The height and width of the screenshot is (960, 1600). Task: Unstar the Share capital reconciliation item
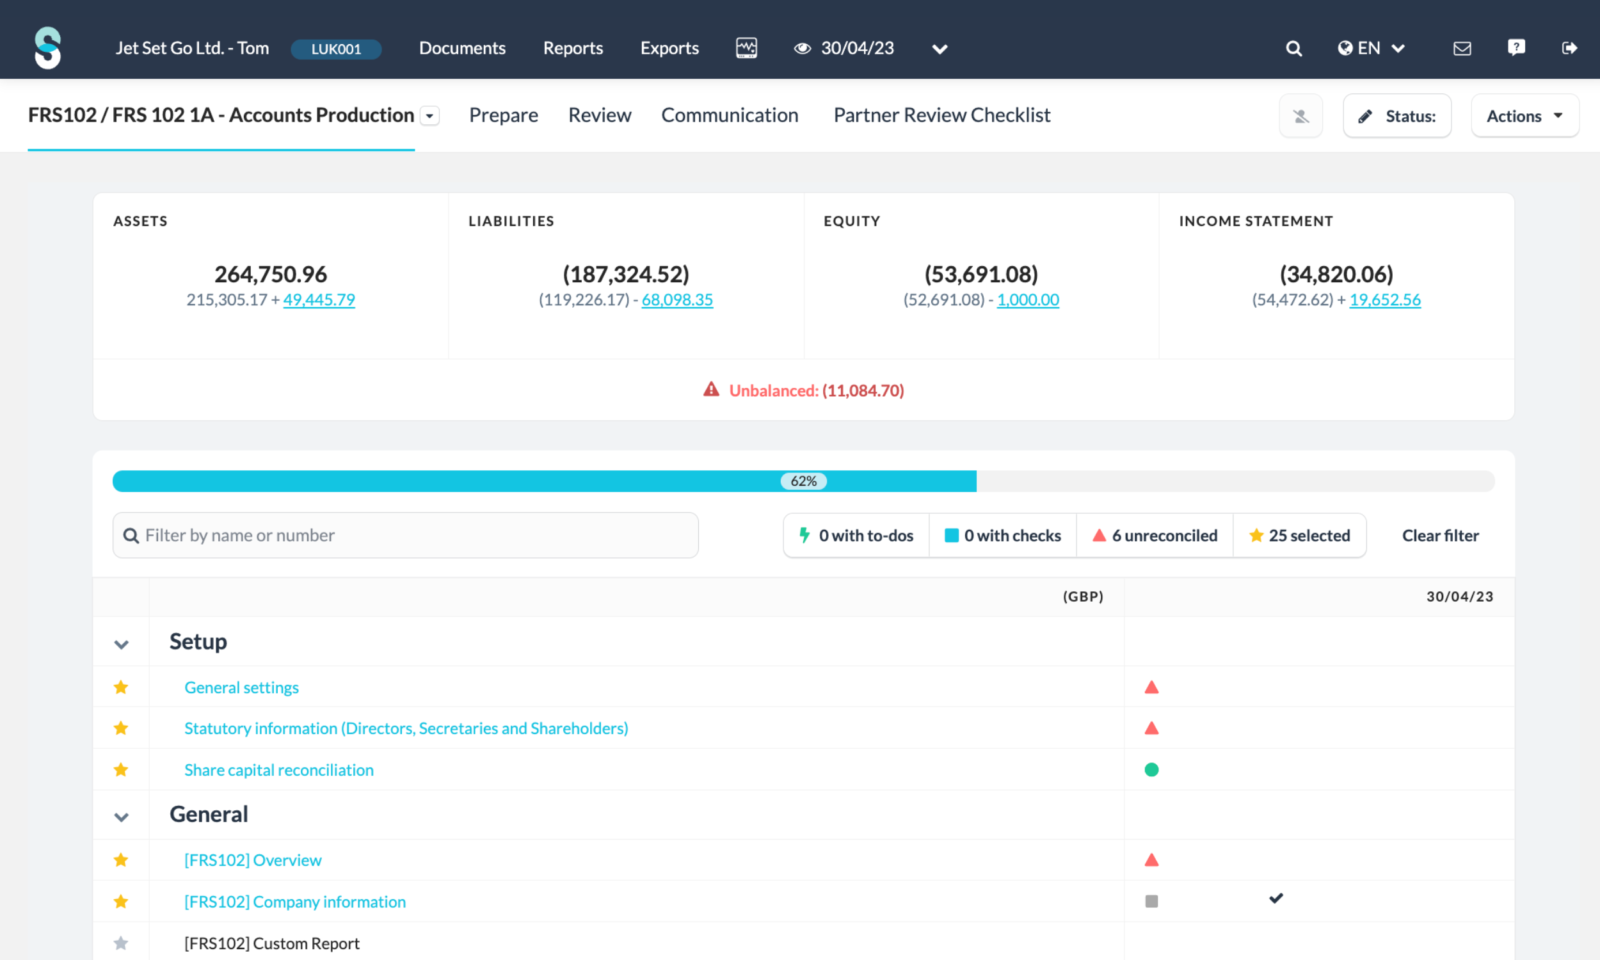click(x=121, y=769)
